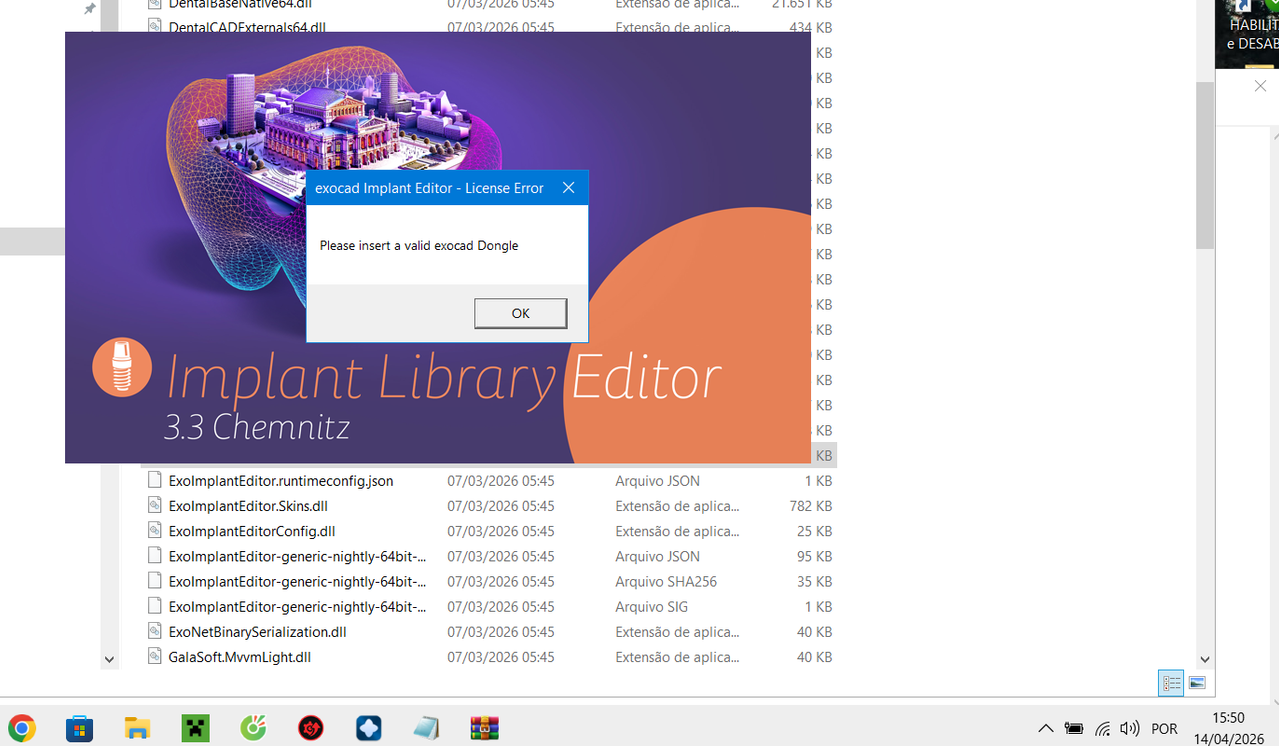Viewport: 1279px width, 746px height.
Task: Click file list scrollbar down arrow
Action: tap(1204, 659)
